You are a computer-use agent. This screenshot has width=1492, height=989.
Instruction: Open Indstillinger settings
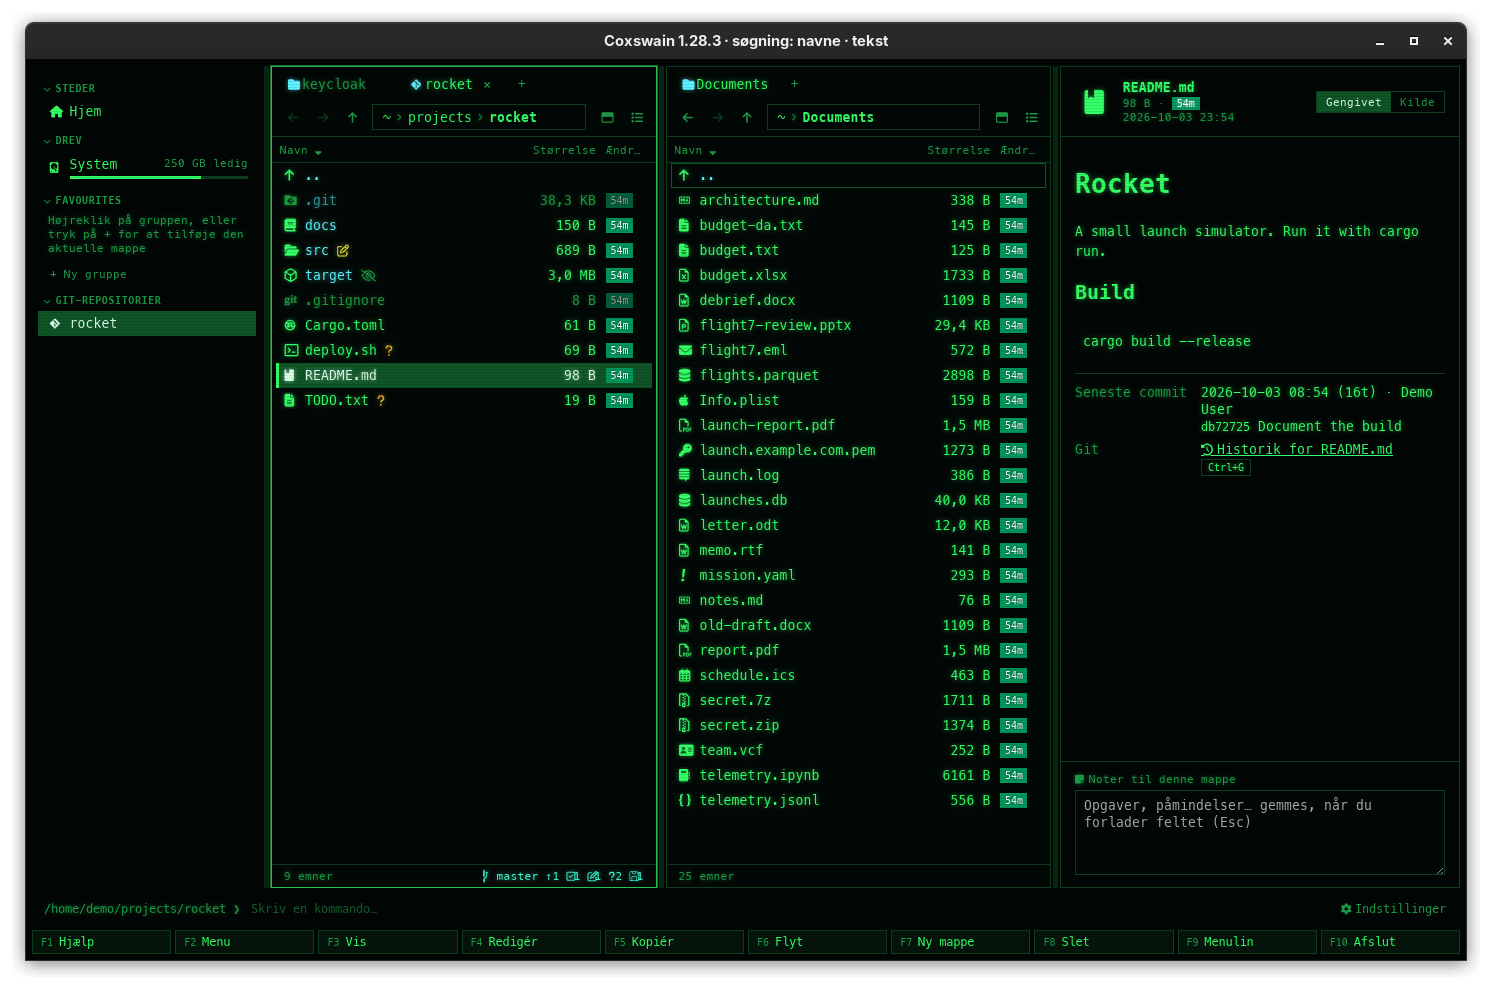[1393, 909]
